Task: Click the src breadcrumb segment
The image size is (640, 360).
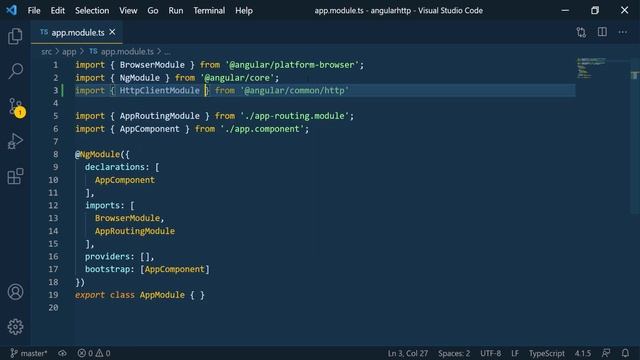Action: tap(46, 51)
